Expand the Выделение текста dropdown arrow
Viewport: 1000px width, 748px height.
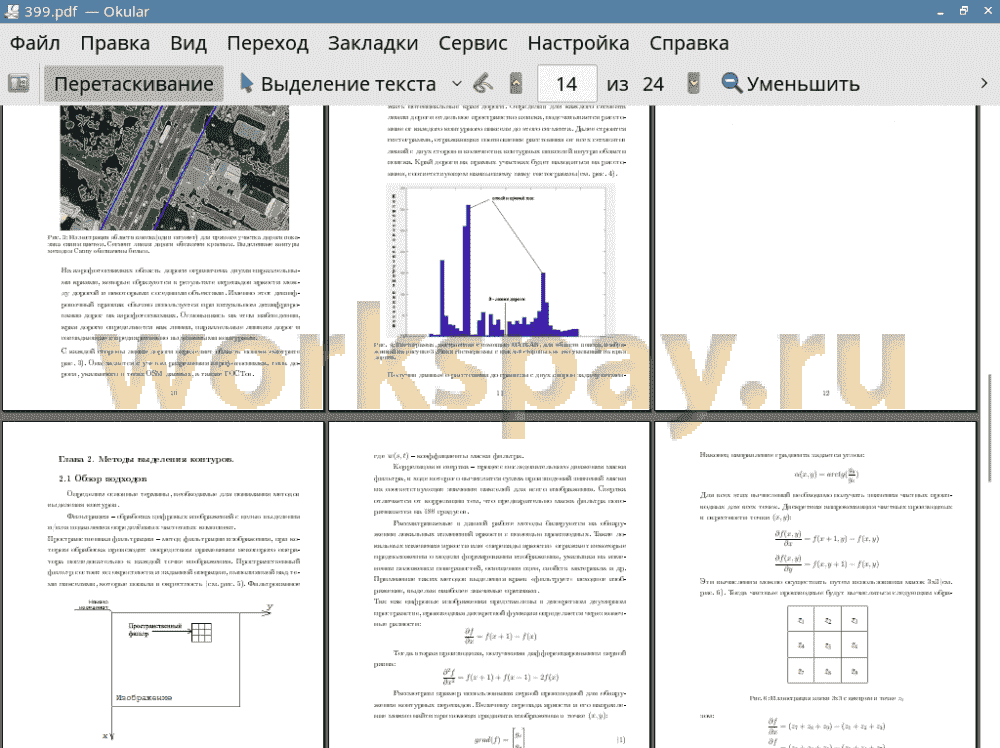[x=457, y=84]
